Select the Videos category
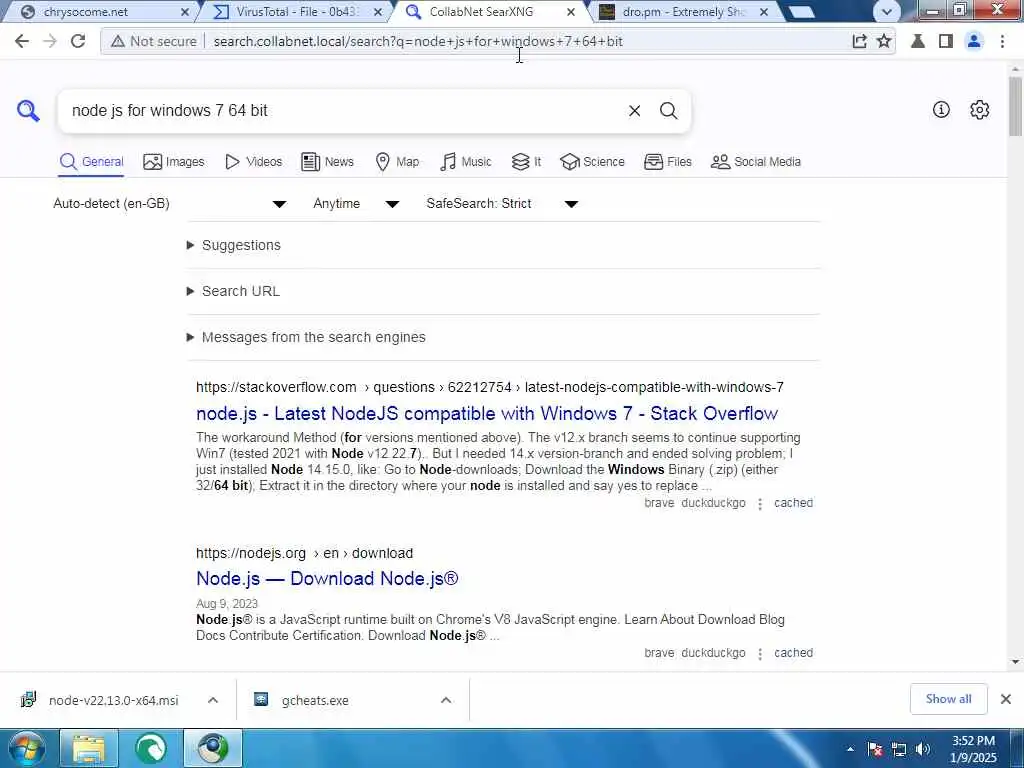 tap(253, 162)
